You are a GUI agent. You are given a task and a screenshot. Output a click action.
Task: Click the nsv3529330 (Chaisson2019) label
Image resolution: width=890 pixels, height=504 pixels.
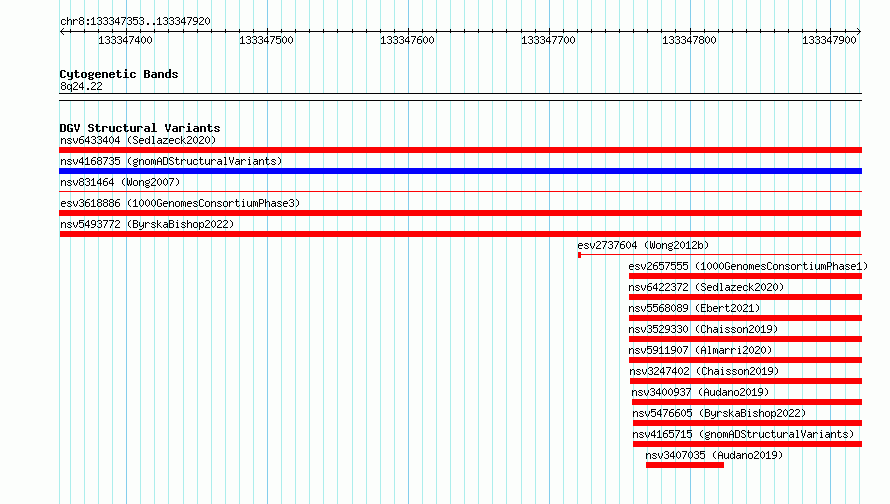pyautogui.click(x=703, y=329)
